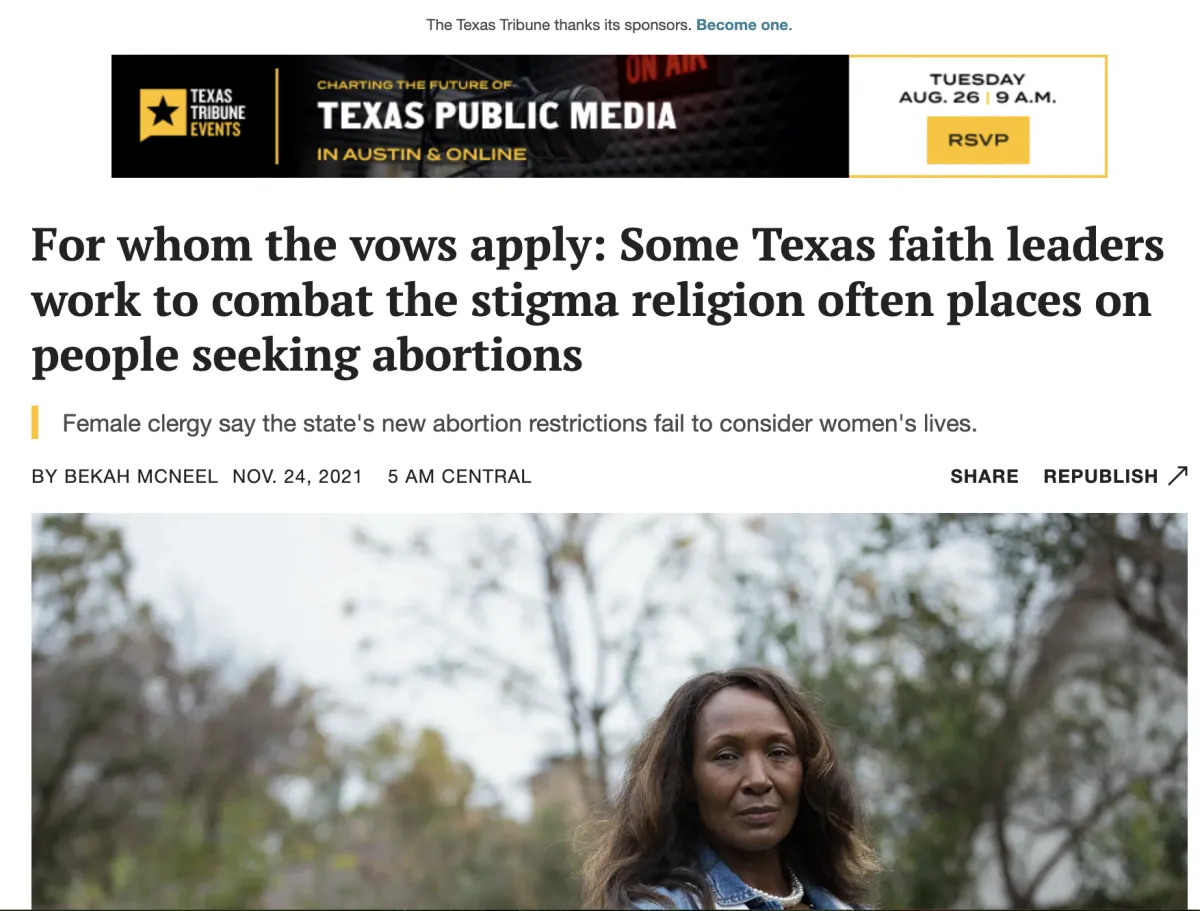Click the 'Texas Public Media' banner title
Screen dimensions: 1200x911
pos(496,117)
